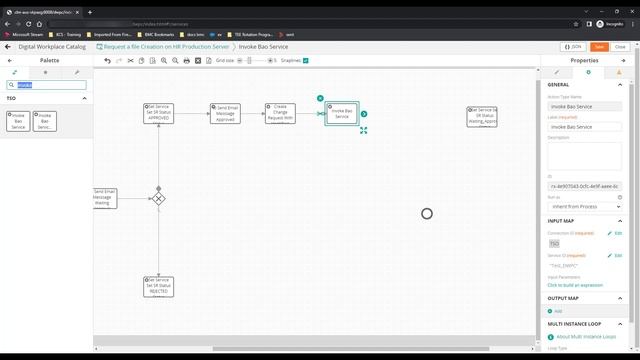The width and height of the screenshot is (640, 360).
Task: Select the first Invoke Bao Service palette item
Action: pyautogui.click(x=18, y=121)
